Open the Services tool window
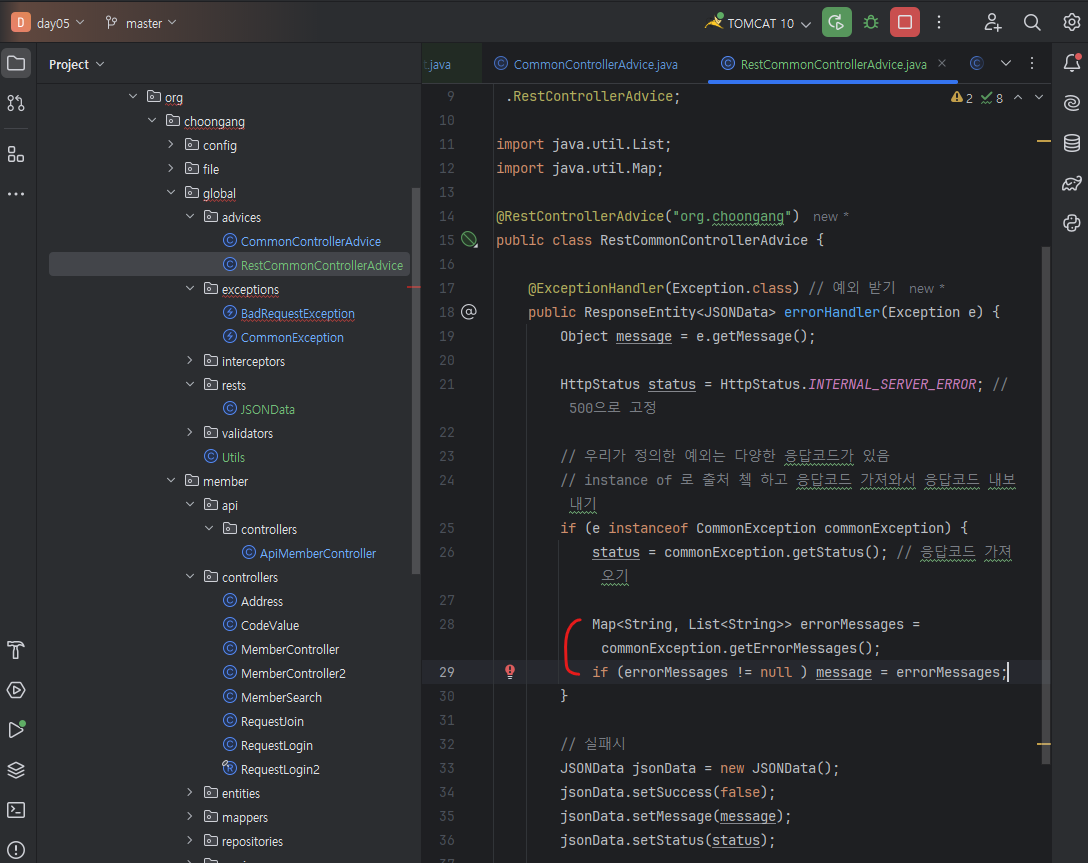1088x863 pixels. [16, 690]
